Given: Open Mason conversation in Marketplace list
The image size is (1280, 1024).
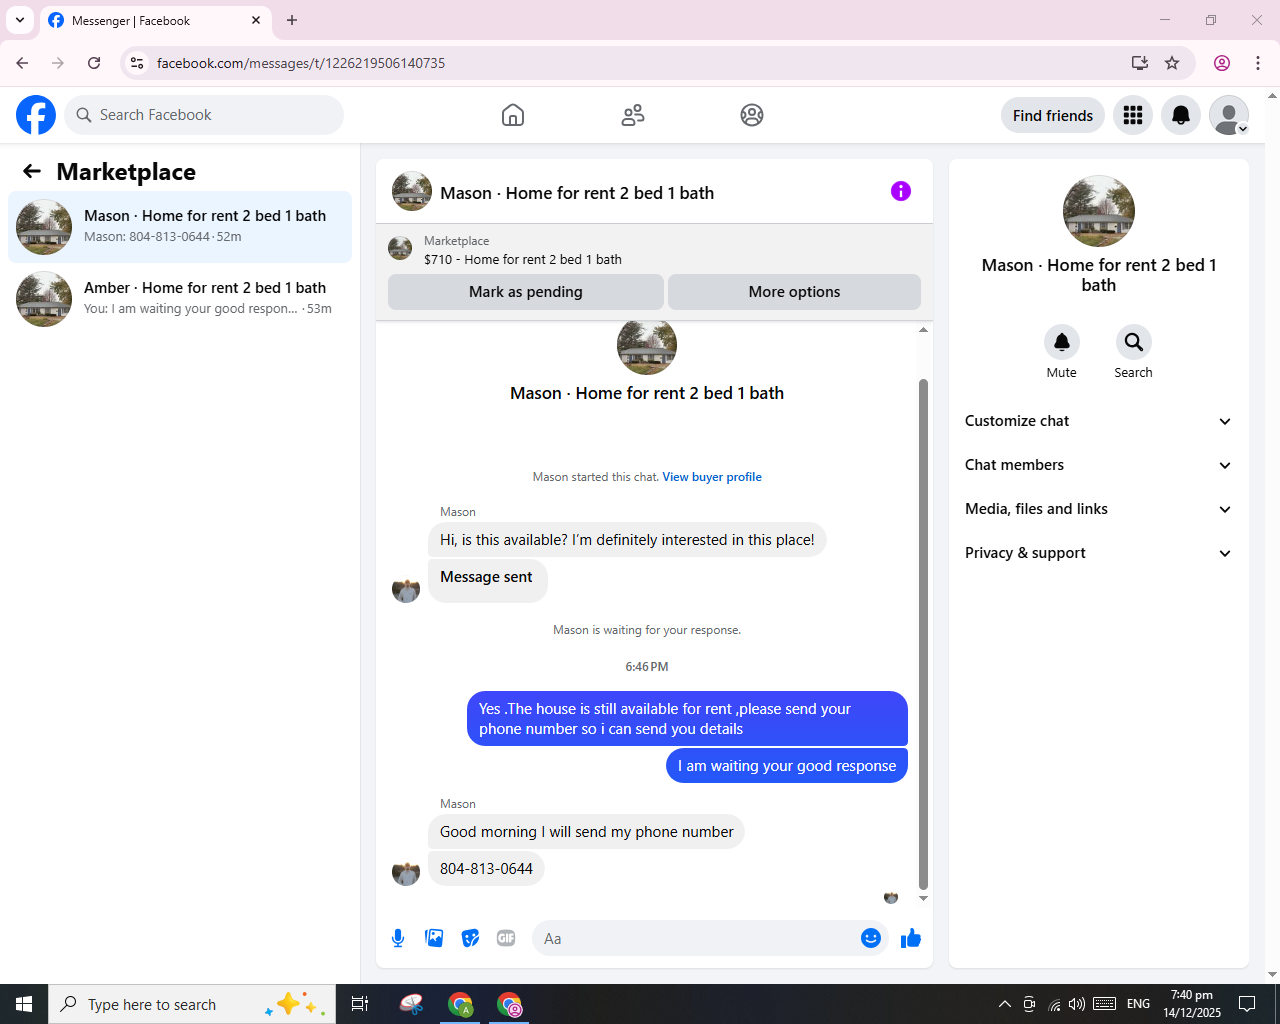Looking at the screenshot, I should pyautogui.click(x=180, y=227).
